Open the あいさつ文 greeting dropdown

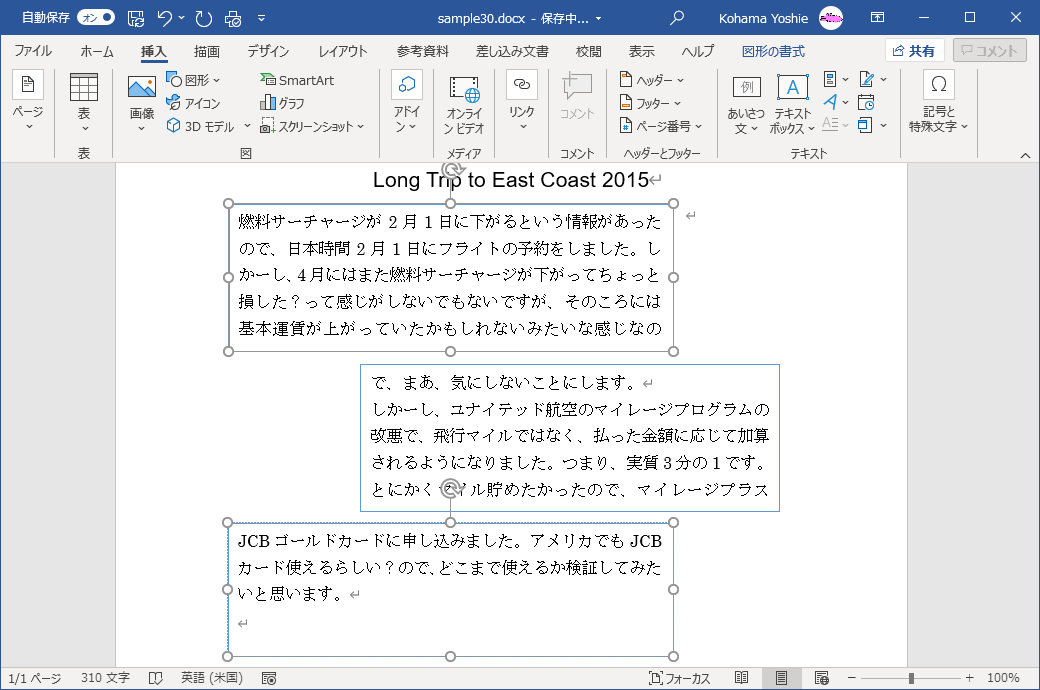(x=746, y=104)
